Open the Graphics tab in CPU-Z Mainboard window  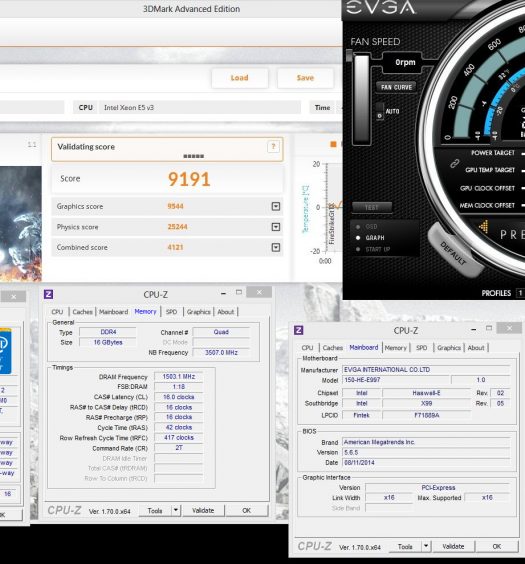tap(449, 348)
